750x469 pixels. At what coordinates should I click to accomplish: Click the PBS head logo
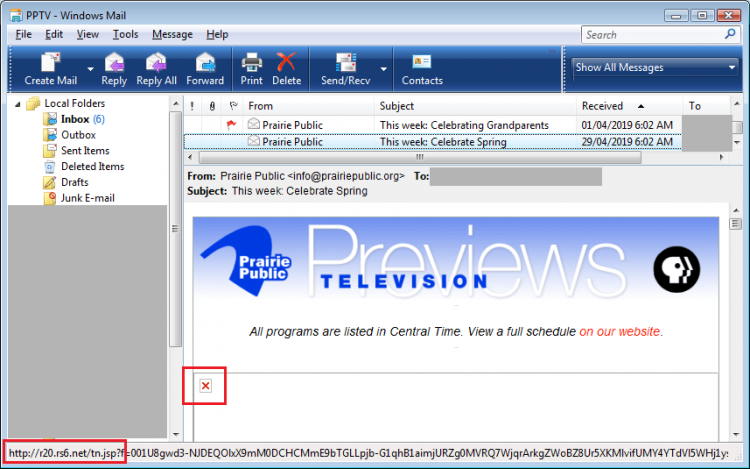pyautogui.click(x=676, y=269)
